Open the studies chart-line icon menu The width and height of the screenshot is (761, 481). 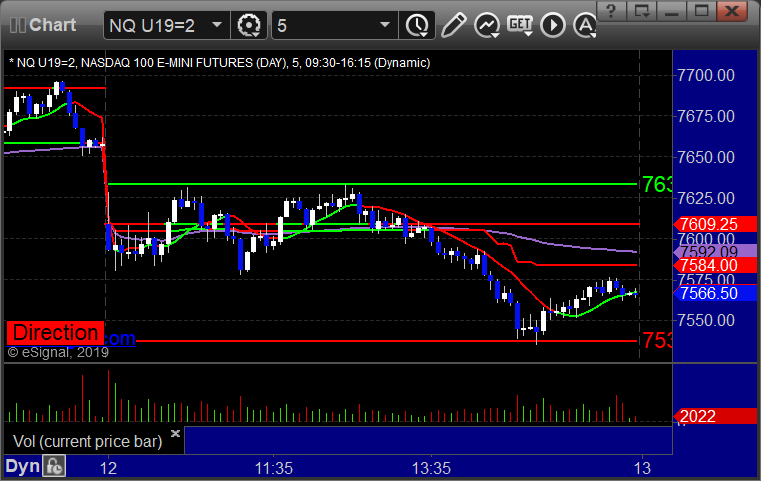click(x=487, y=25)
